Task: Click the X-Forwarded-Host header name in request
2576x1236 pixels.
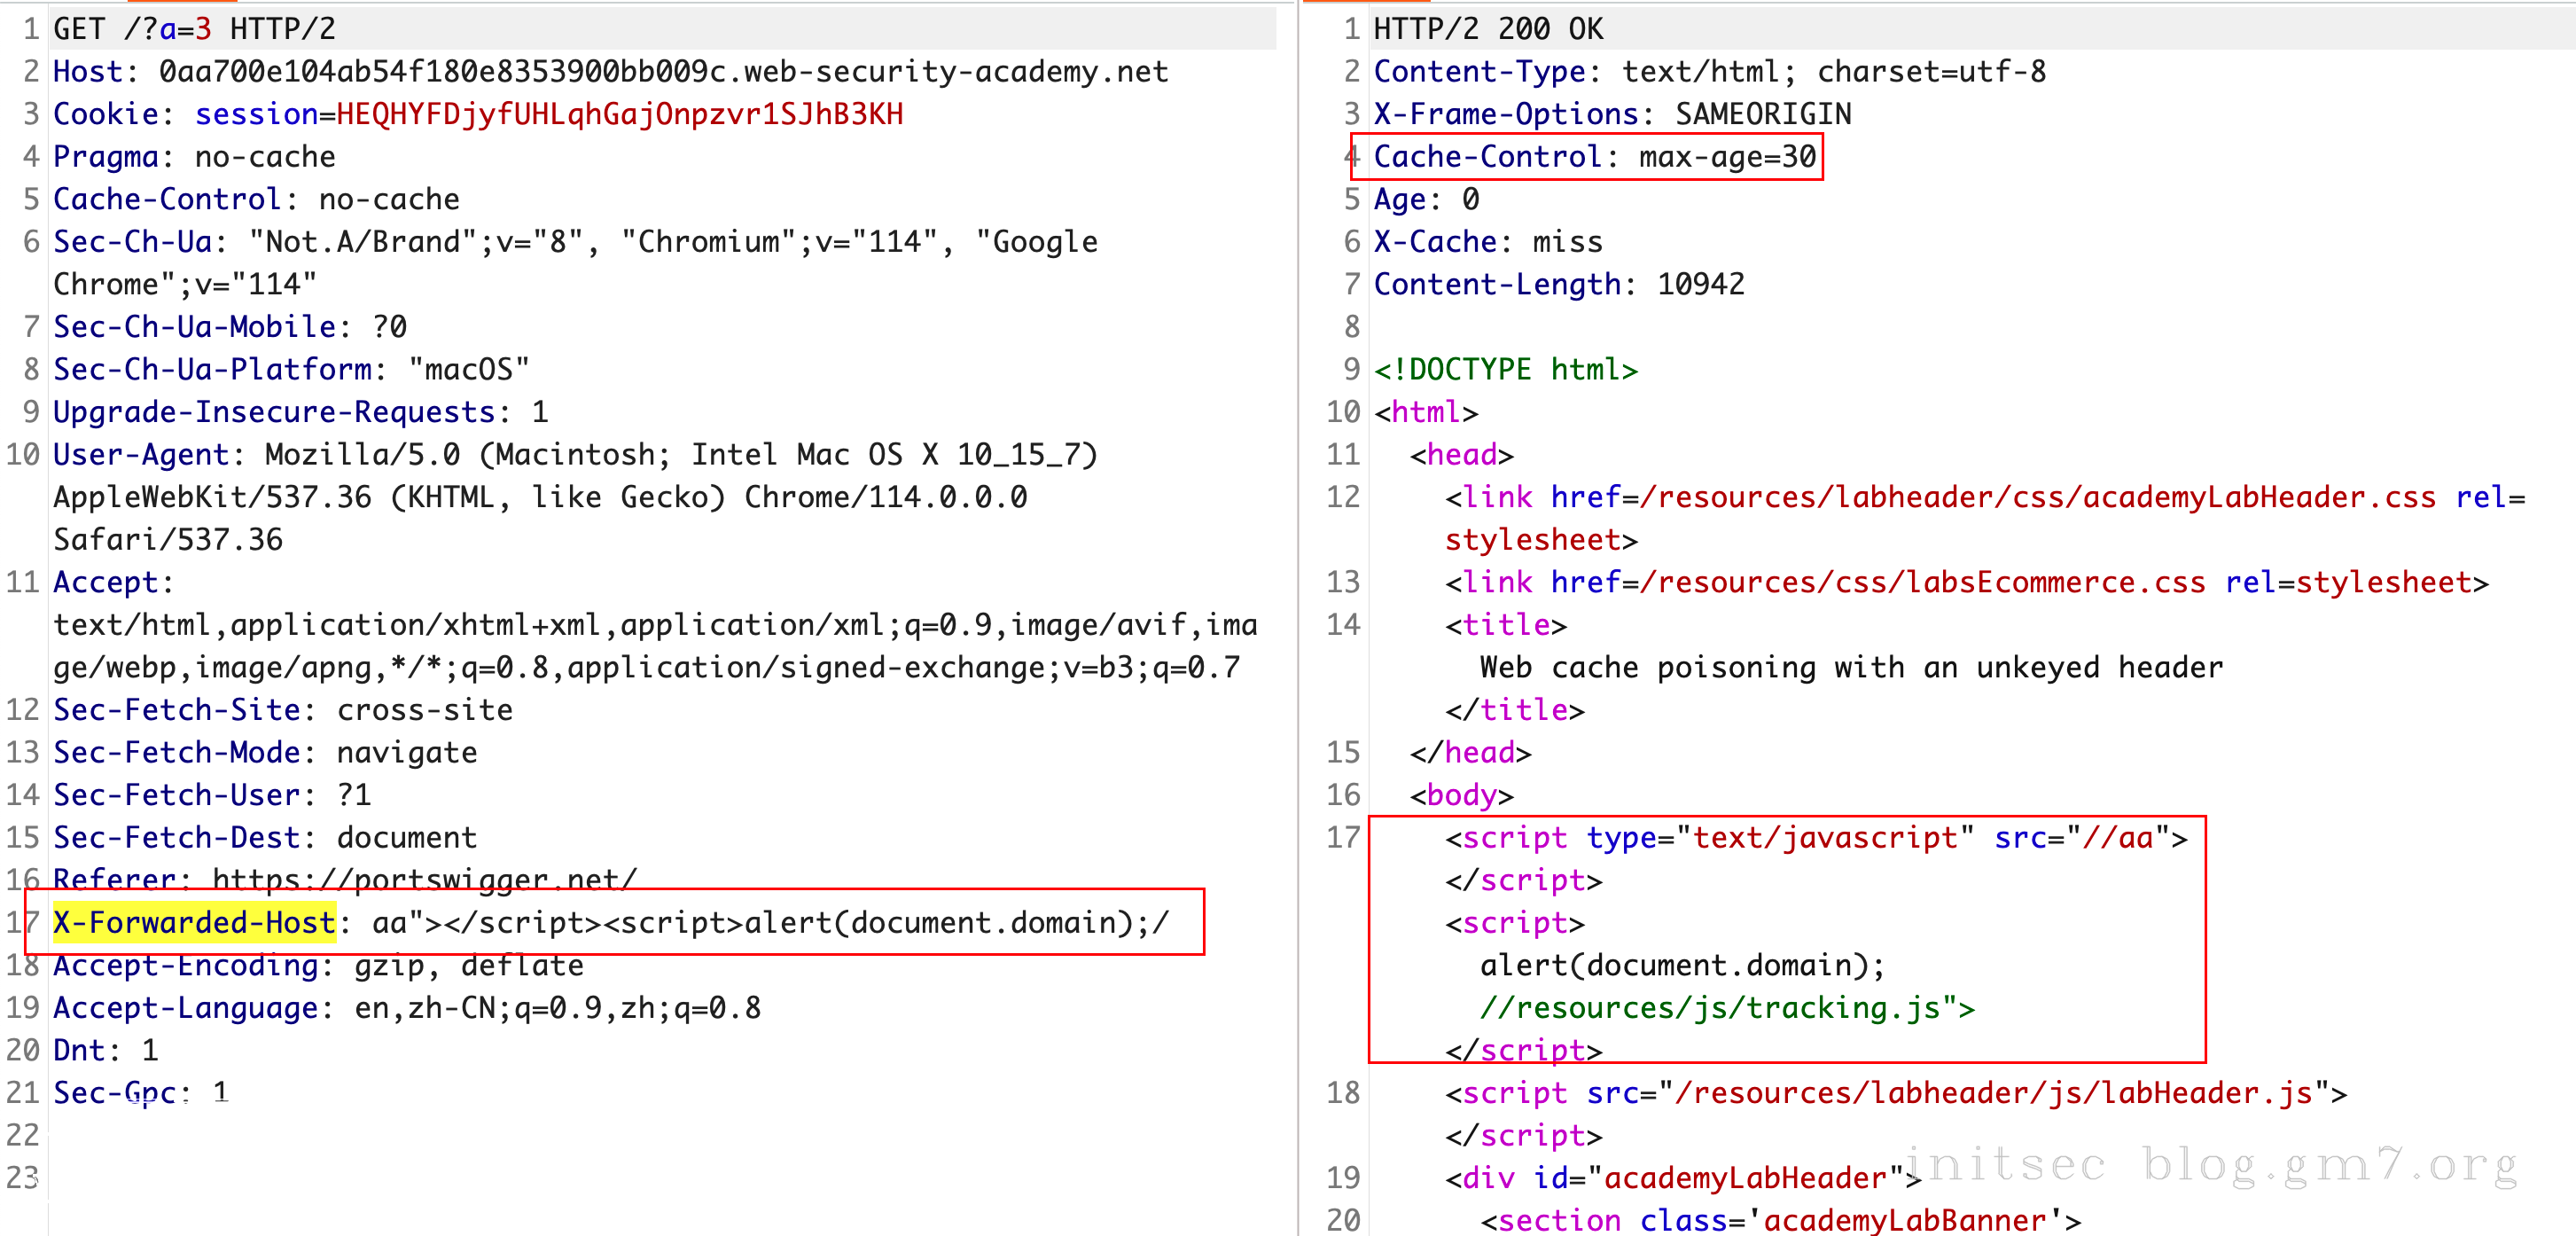Action: click(194, 921)
